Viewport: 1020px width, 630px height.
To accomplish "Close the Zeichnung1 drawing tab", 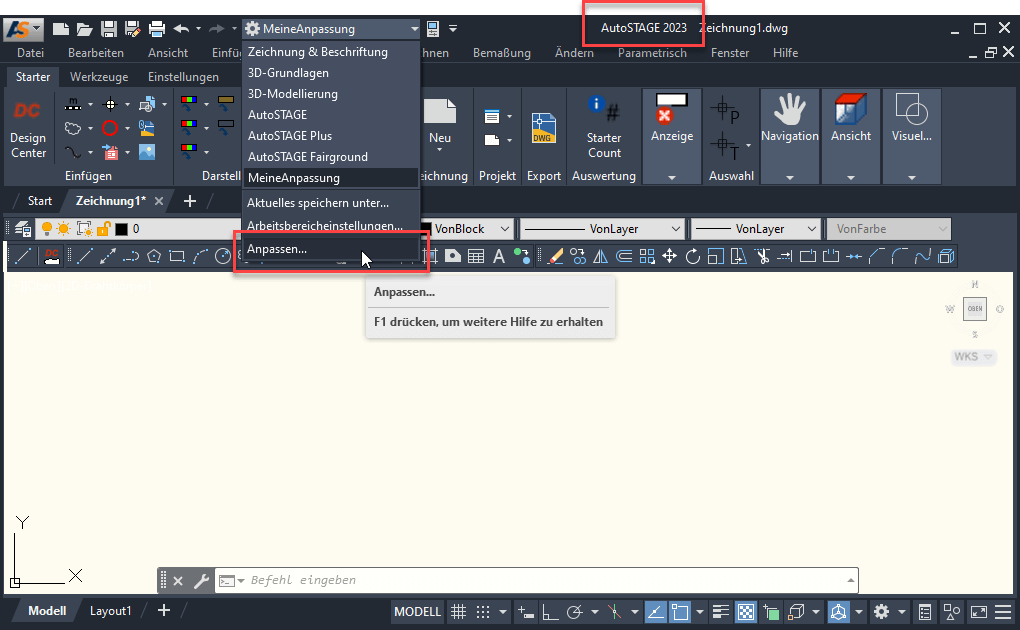I will pos(159,201).
